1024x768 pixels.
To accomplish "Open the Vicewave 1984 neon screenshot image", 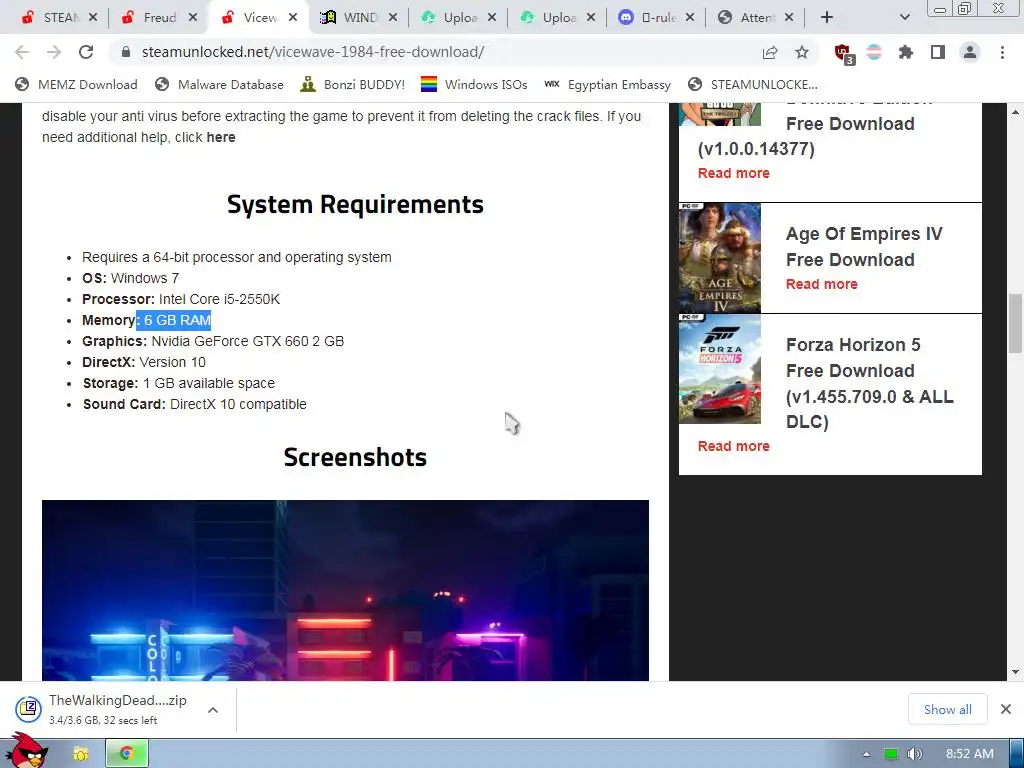I will tap(345, 590).
